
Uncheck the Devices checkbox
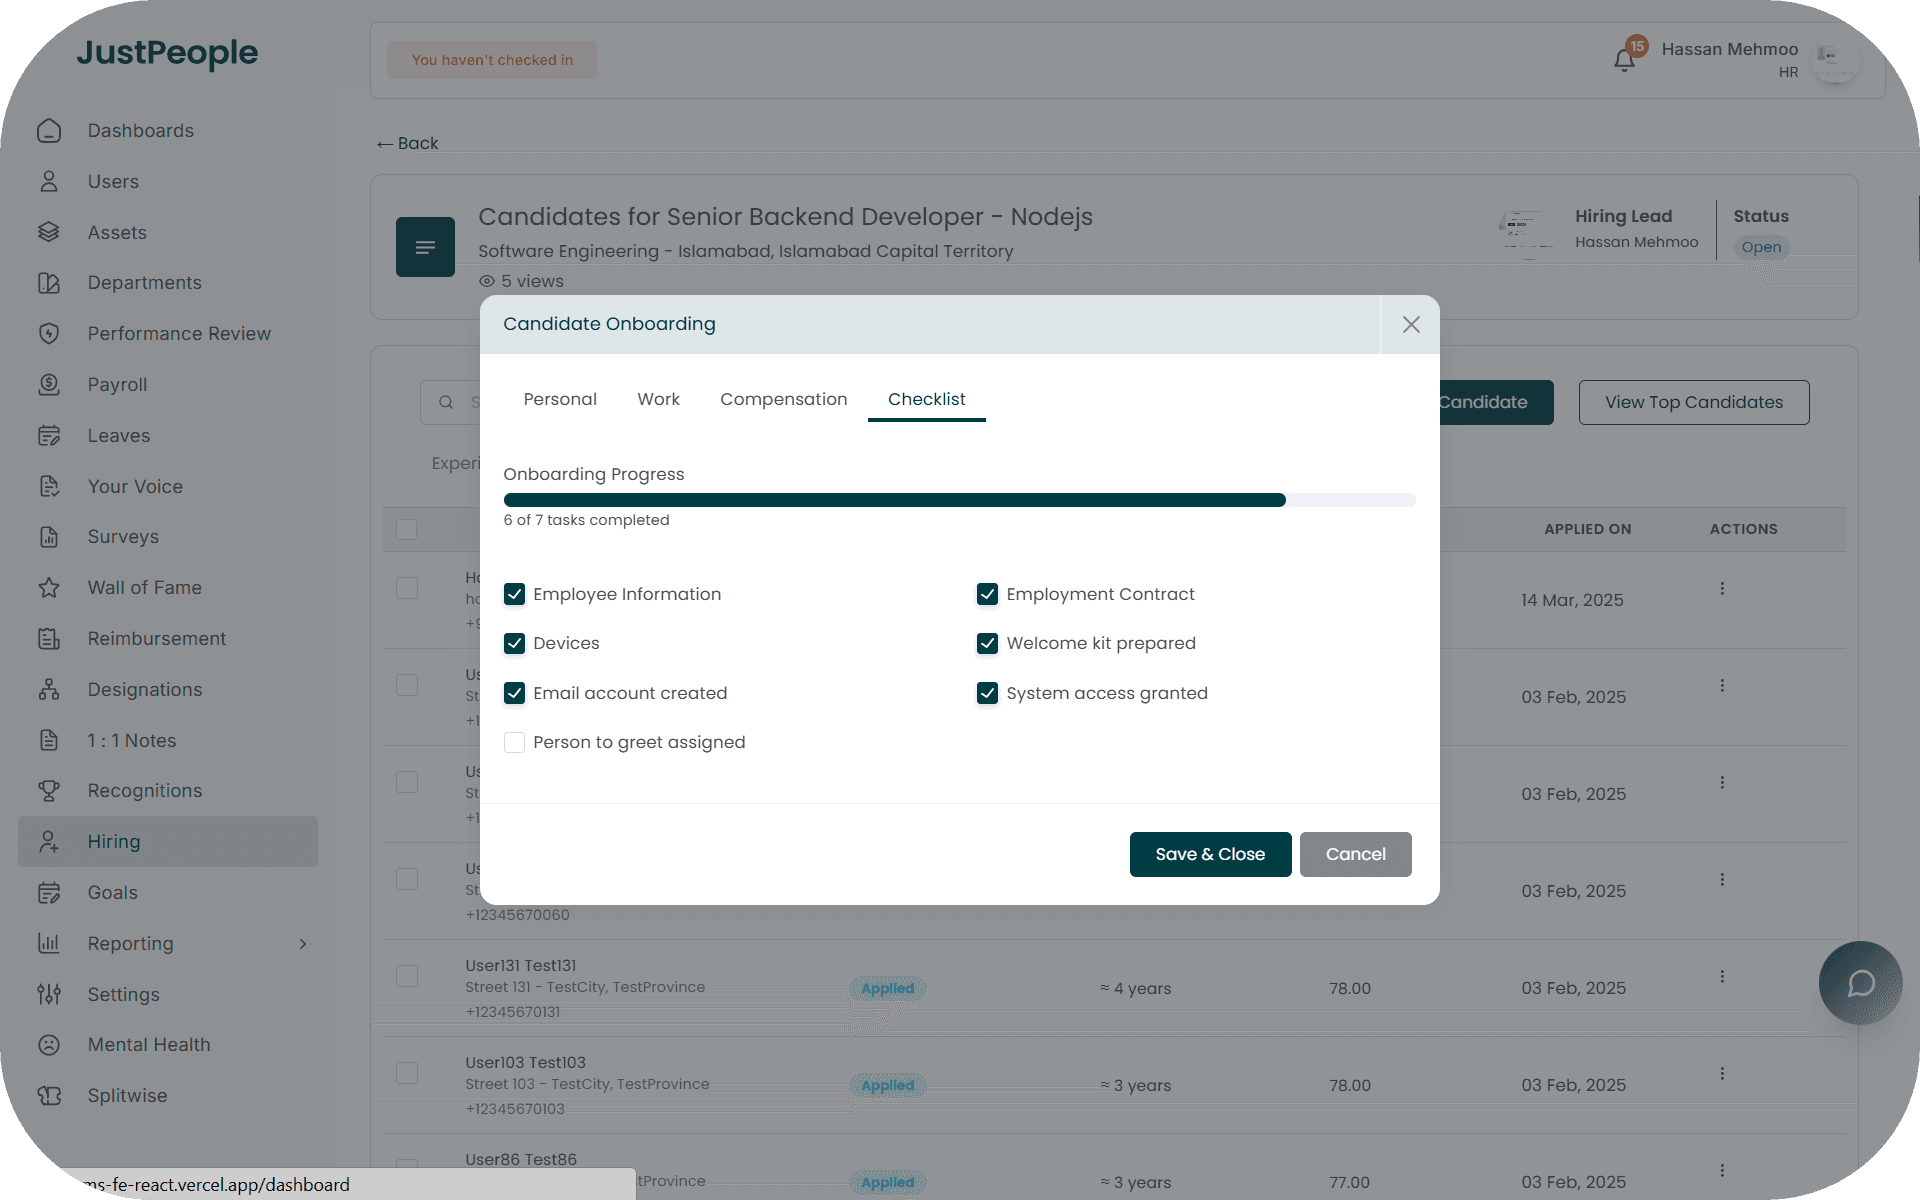[x=514, y=643]
